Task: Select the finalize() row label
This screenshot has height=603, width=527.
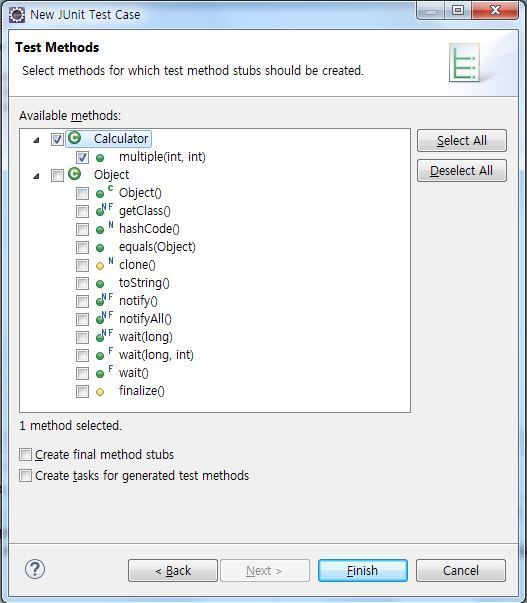Action: (x=142, y=391)
